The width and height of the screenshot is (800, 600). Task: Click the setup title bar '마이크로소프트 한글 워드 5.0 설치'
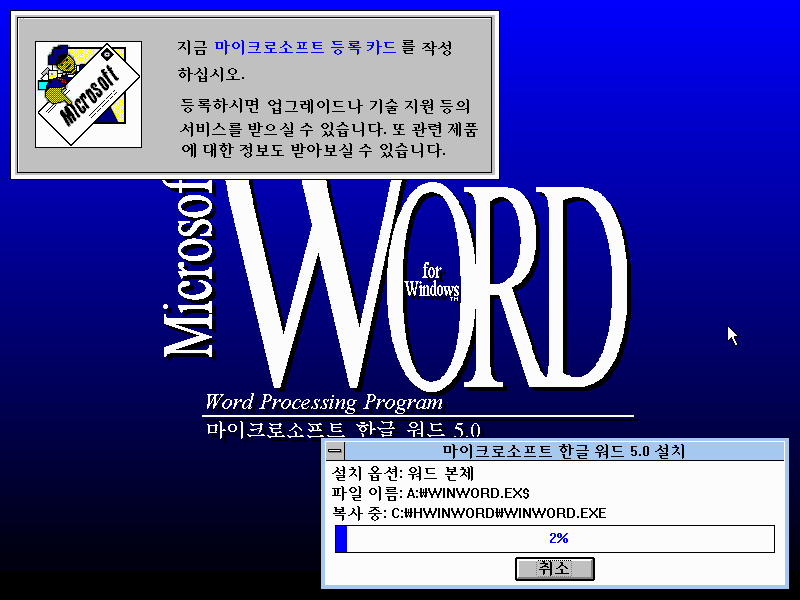pos(564,451)
